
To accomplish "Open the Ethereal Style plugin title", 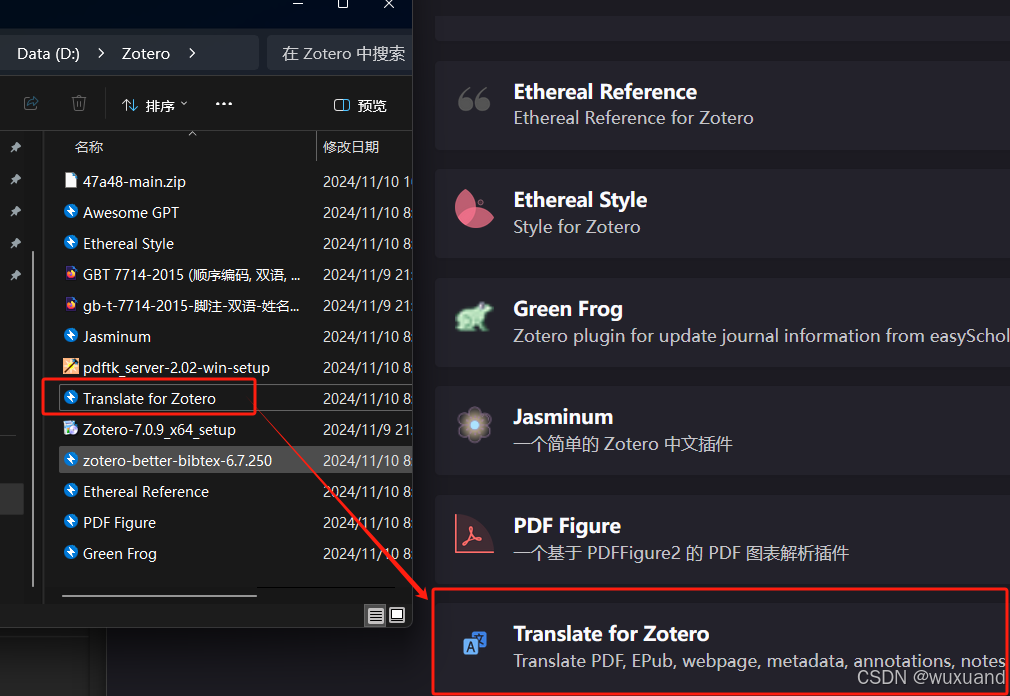I will tap(580, 200).
